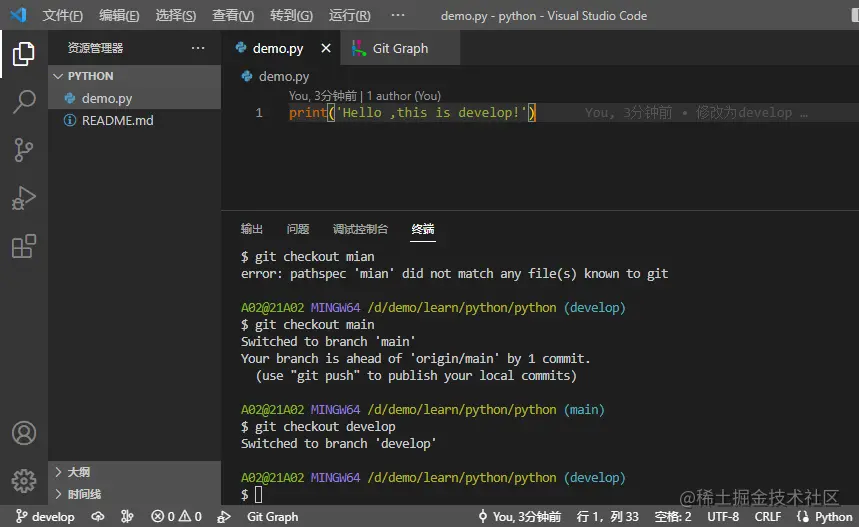Click the Python file icon in demo.py tab

click(x=240, y=48)
